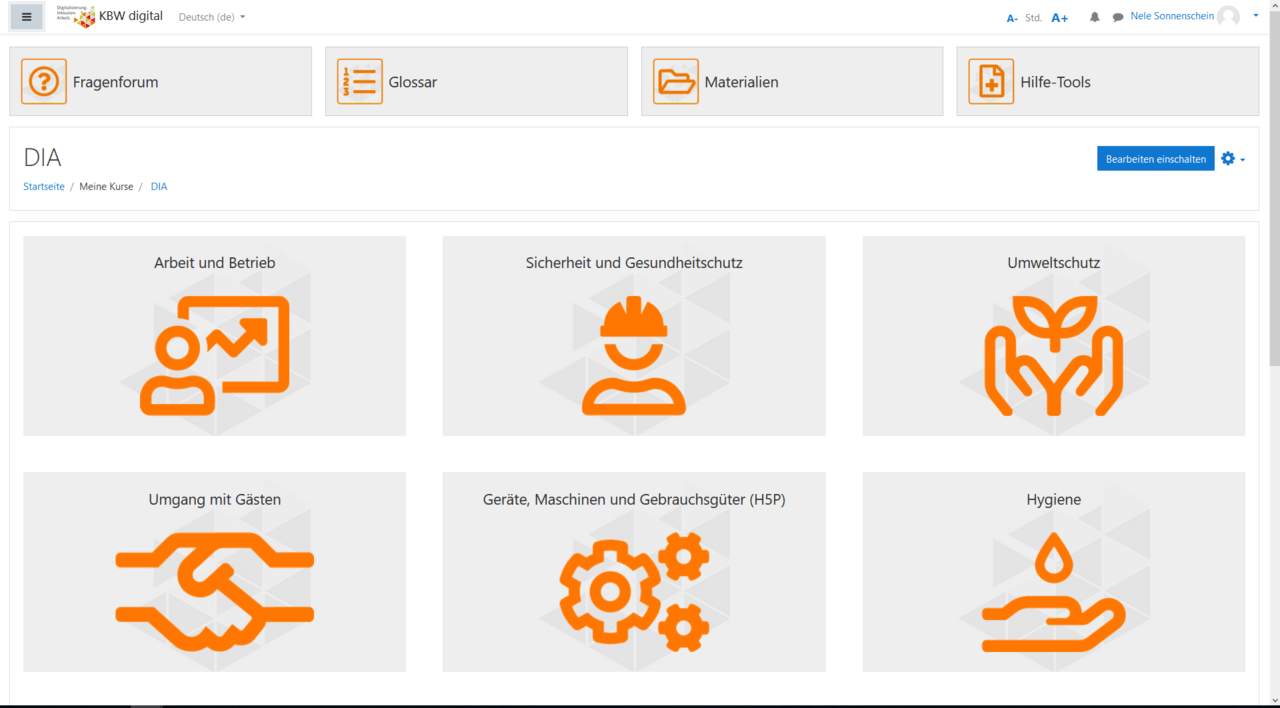
Task: Open the Geräte, Maschinen gears icon
Action: point(633,590)
